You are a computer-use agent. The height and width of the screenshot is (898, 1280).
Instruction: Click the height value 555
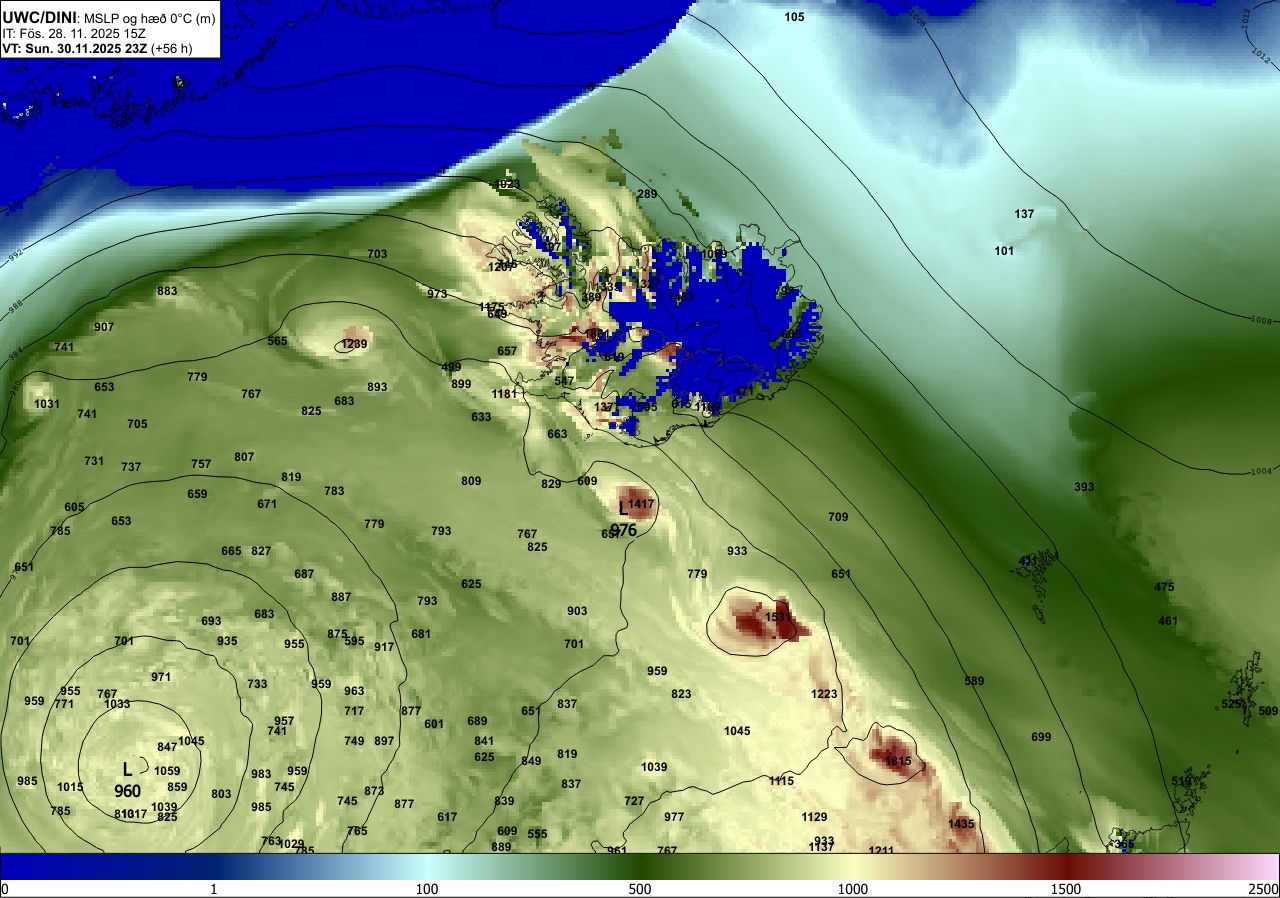point(537,834)
